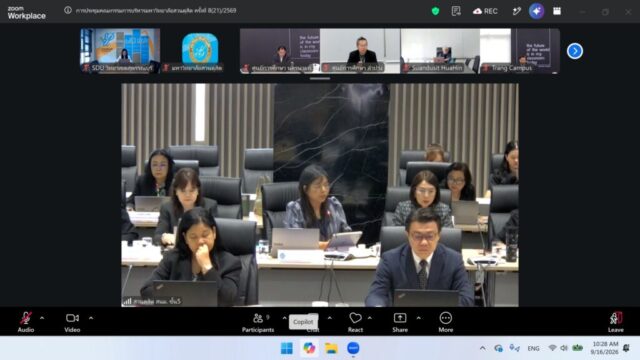
Task: Select the university logo participant thumbnail
Action: (200, 51)
